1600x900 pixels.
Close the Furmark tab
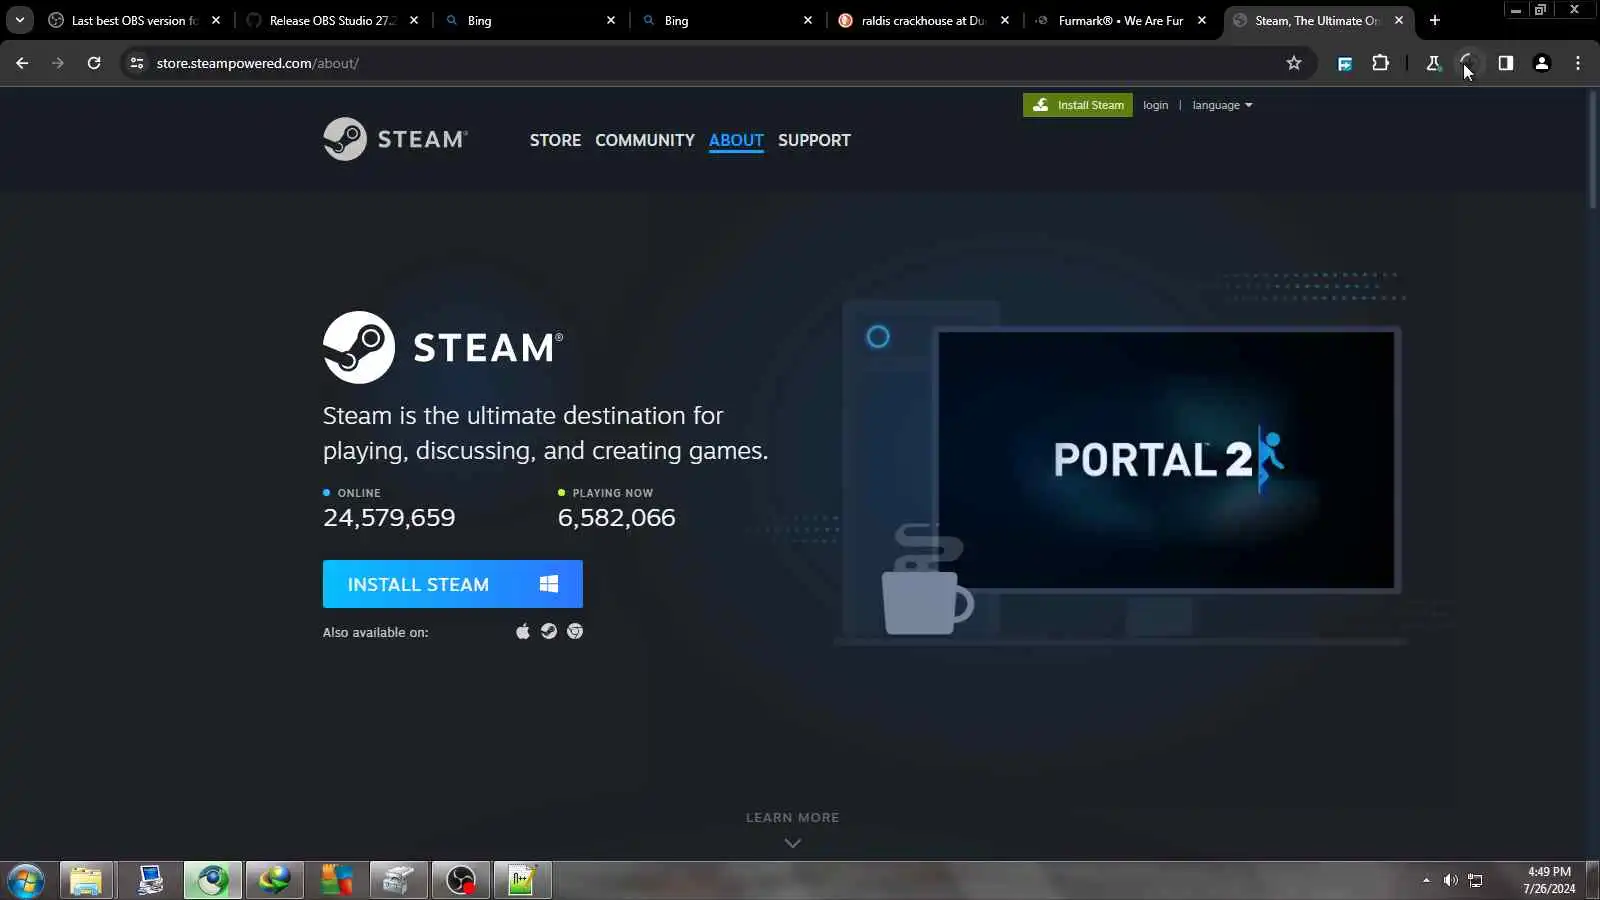pos(1202,20)
